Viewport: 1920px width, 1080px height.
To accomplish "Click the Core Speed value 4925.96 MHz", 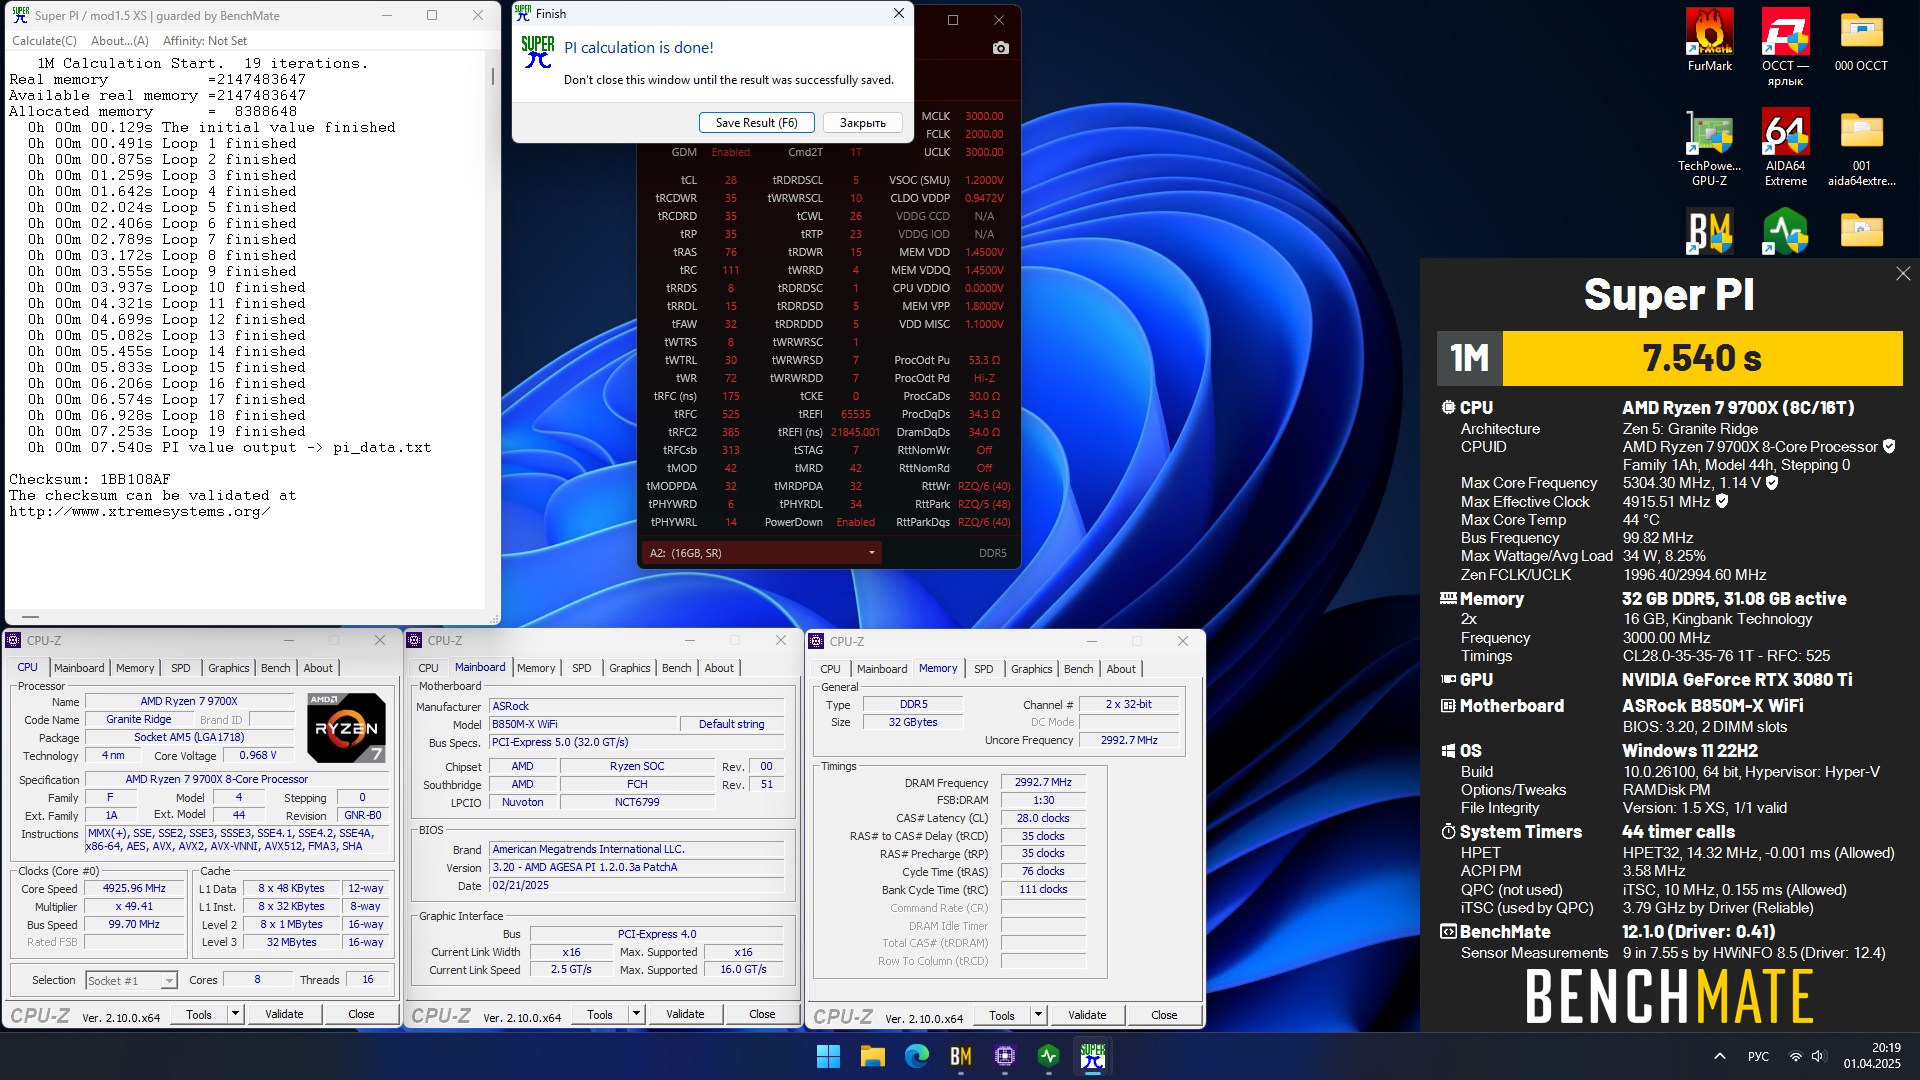I will pos(134,888).
